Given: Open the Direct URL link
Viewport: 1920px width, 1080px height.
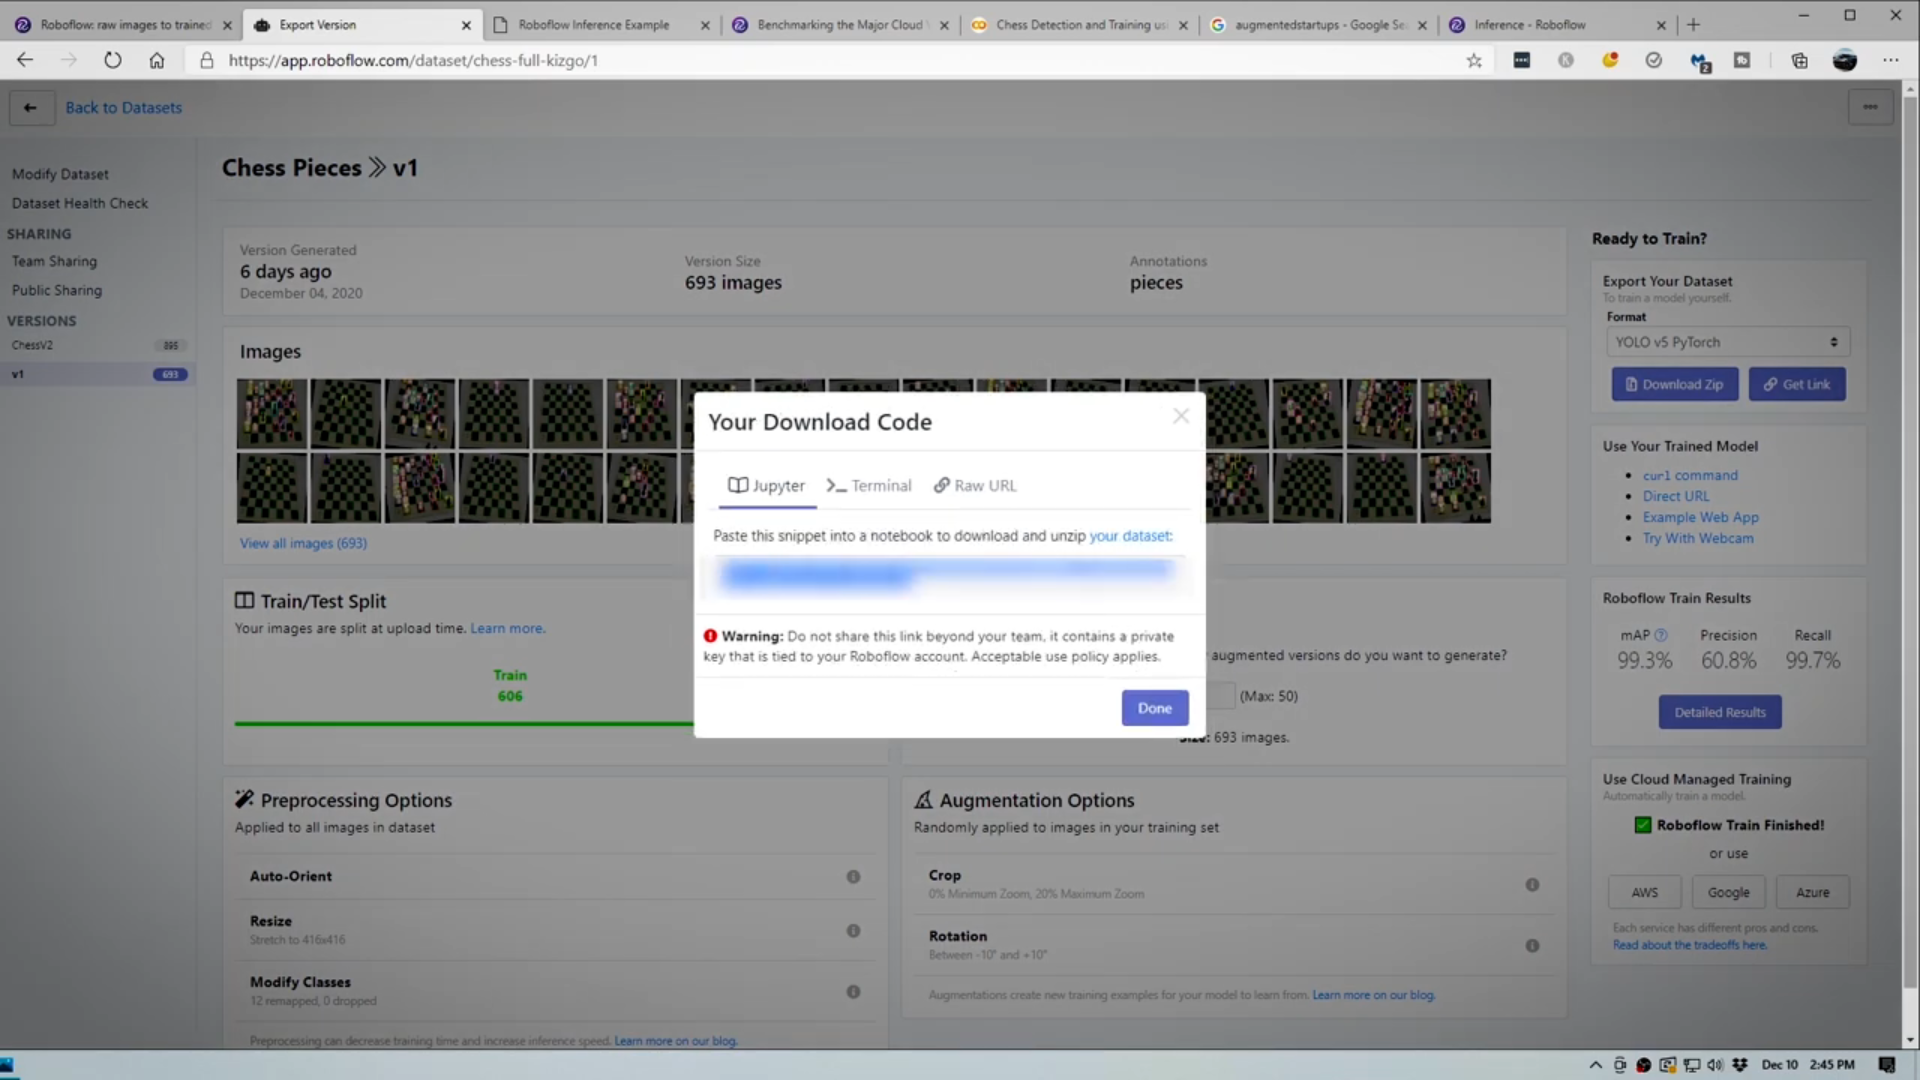Looking at the screenshot, I should pos(1676,496).
